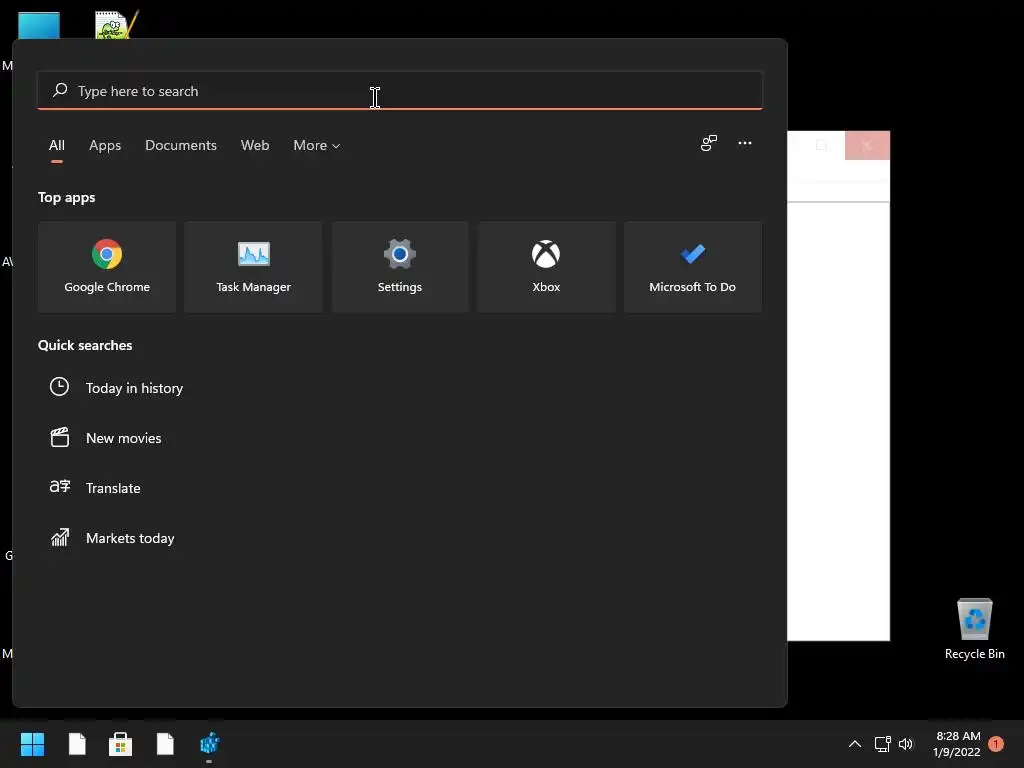1024x768 pixels.
Task: Open the network status tray icon
Action: pos(882,744)
